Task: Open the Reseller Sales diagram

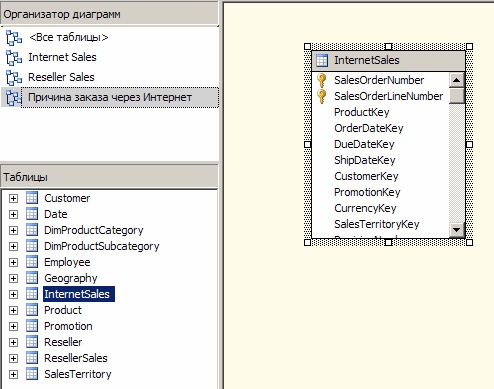Action: click(61, 77)
